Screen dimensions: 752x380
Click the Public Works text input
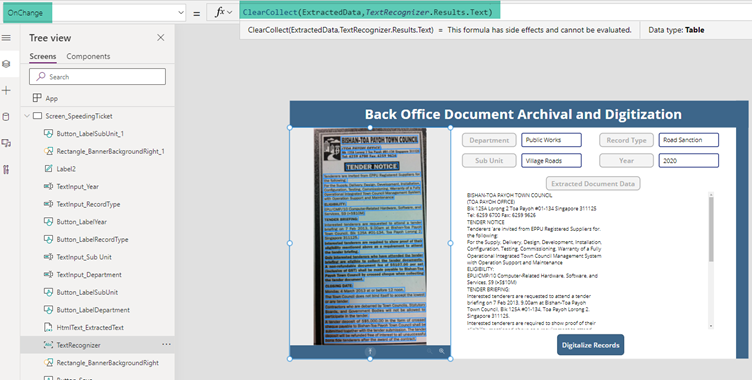point(552,140)
